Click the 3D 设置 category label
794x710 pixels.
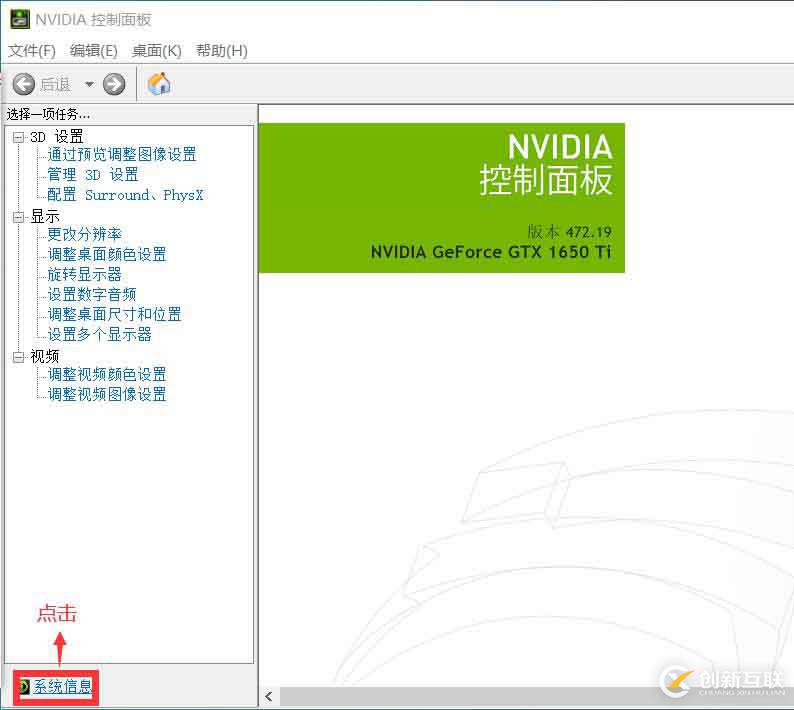pos(56,137)
